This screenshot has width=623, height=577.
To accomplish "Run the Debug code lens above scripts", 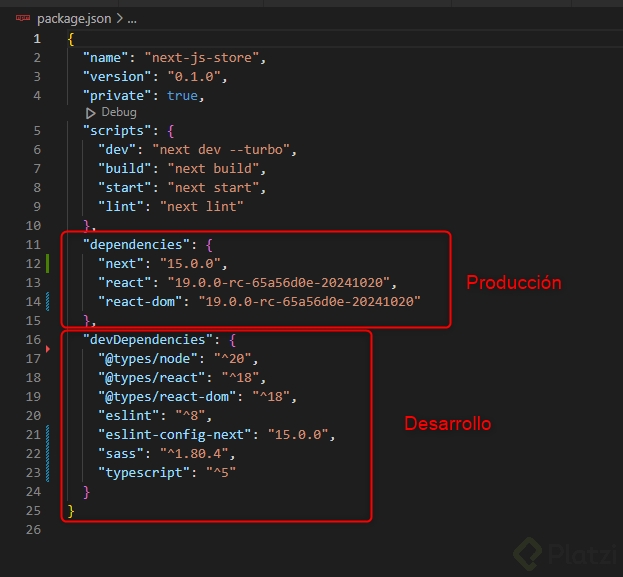I will click(x=118, y=113).
